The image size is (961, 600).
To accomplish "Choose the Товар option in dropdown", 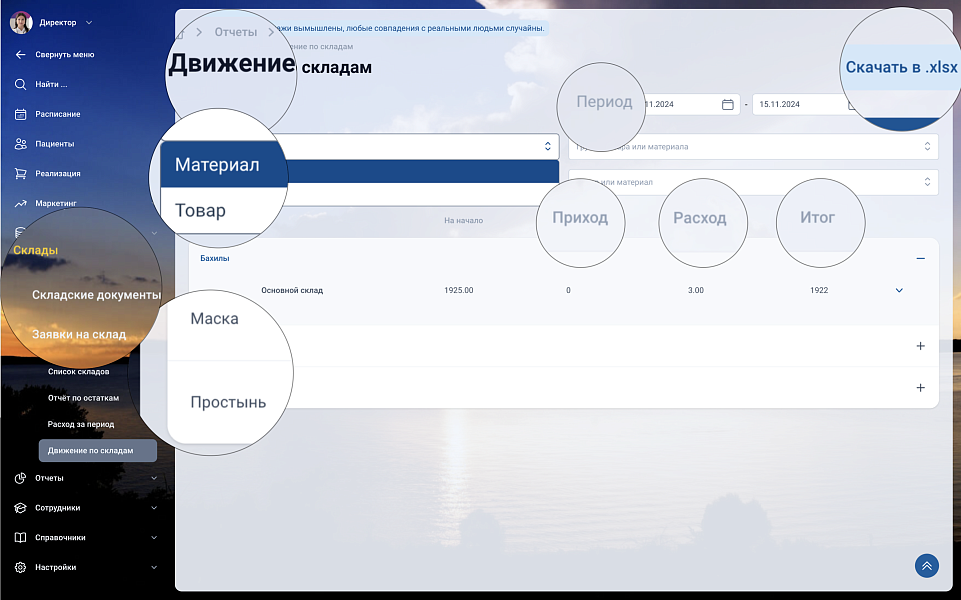I will pos(201,211).
